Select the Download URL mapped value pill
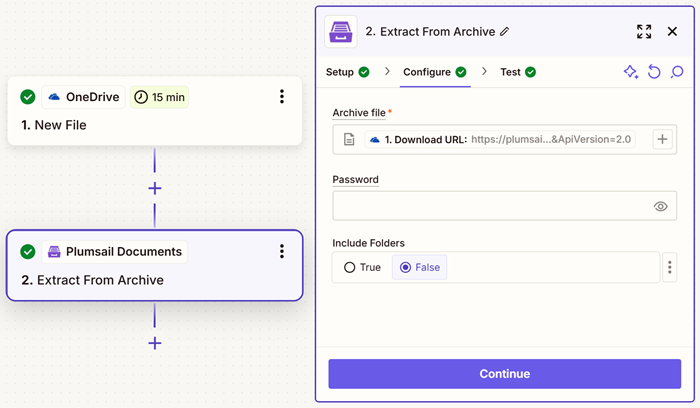This screenshot has width=700, height=408. click(500, 140)
